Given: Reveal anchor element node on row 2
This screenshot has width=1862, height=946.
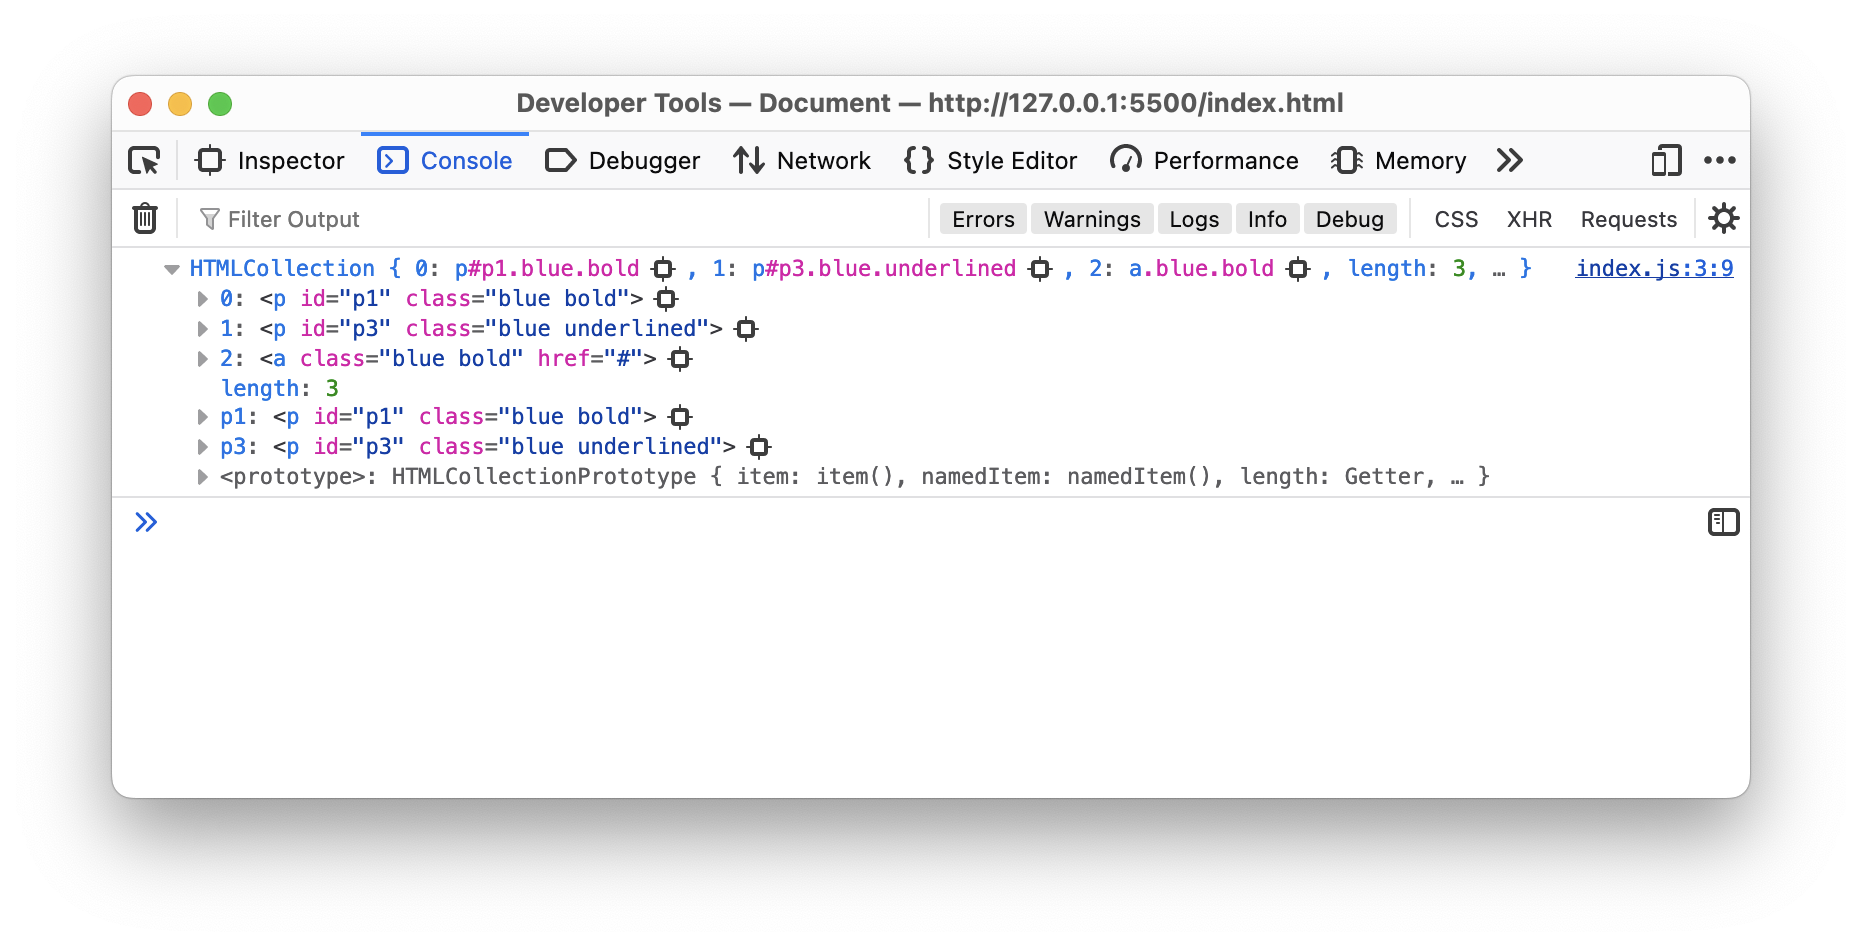Looking at the screenshot, I should point(680,359).
